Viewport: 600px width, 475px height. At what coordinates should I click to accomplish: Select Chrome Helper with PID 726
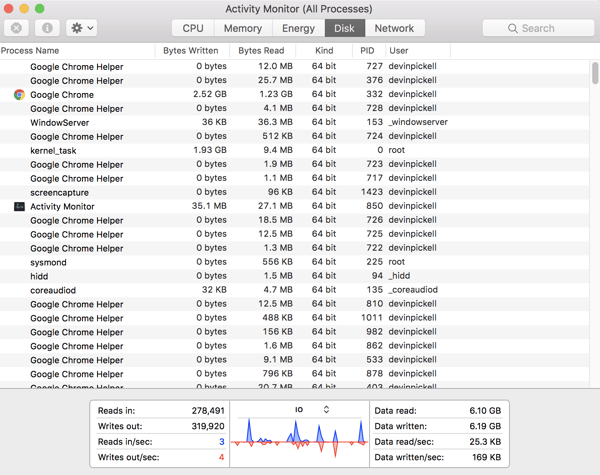tap(294, 220)
